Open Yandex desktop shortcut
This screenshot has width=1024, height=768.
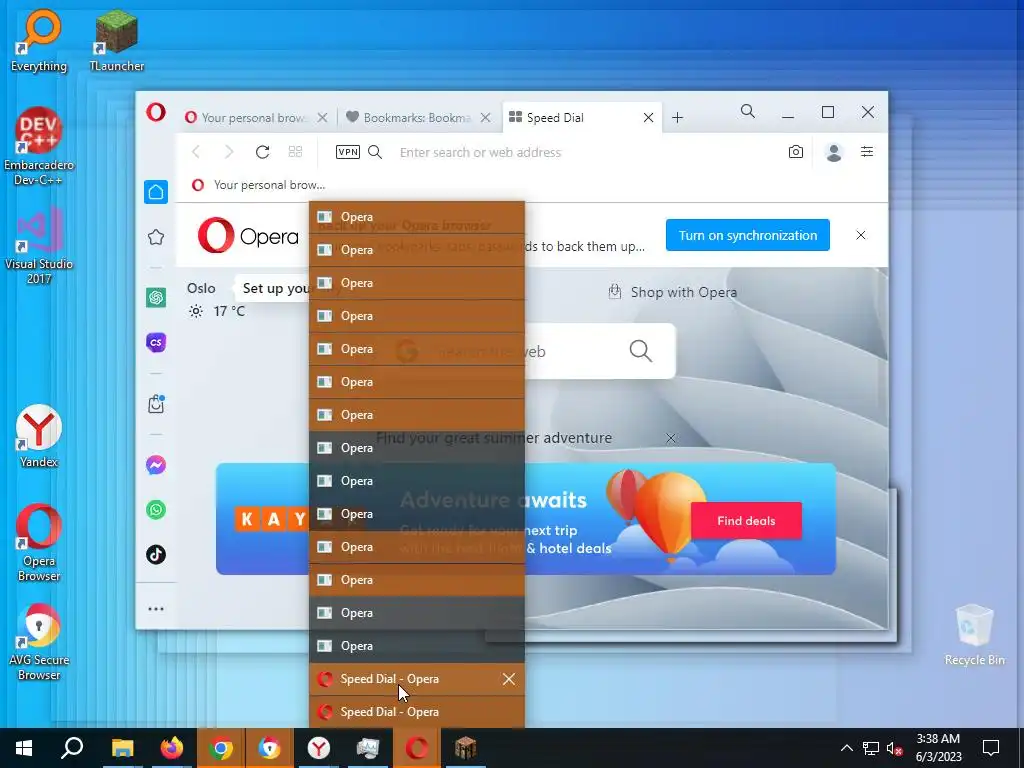pos(39,436)
